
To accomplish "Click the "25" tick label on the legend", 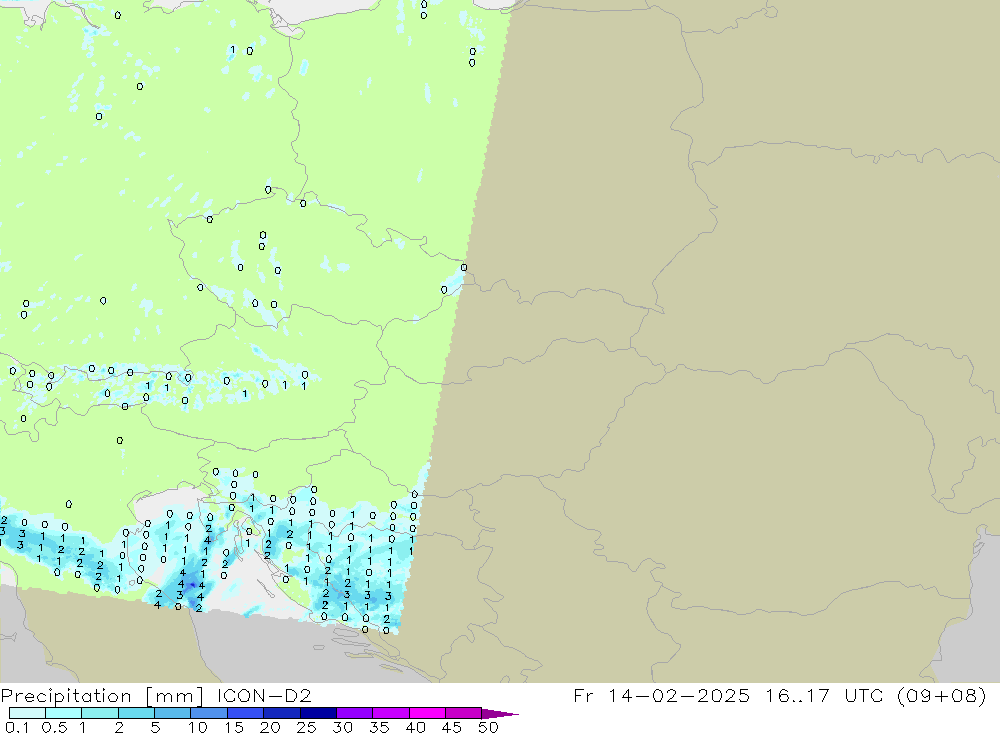I will (305, 727).
